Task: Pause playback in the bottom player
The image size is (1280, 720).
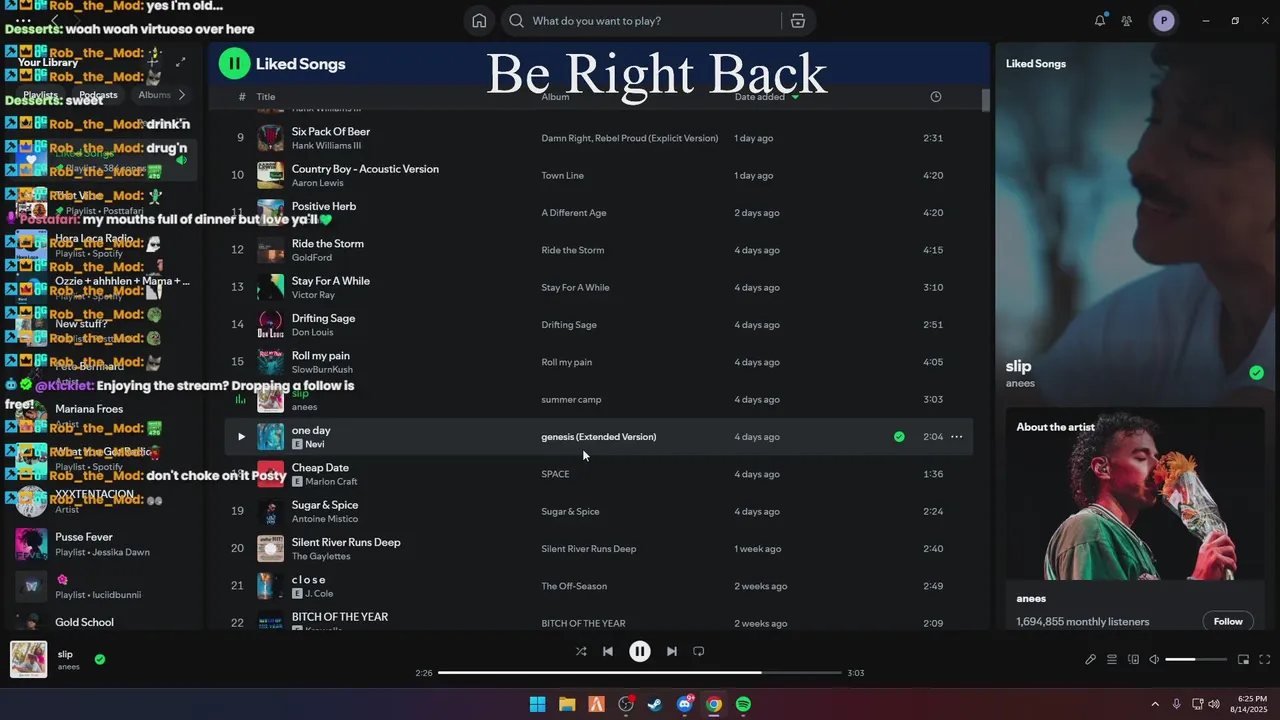Action: [640, 651]
